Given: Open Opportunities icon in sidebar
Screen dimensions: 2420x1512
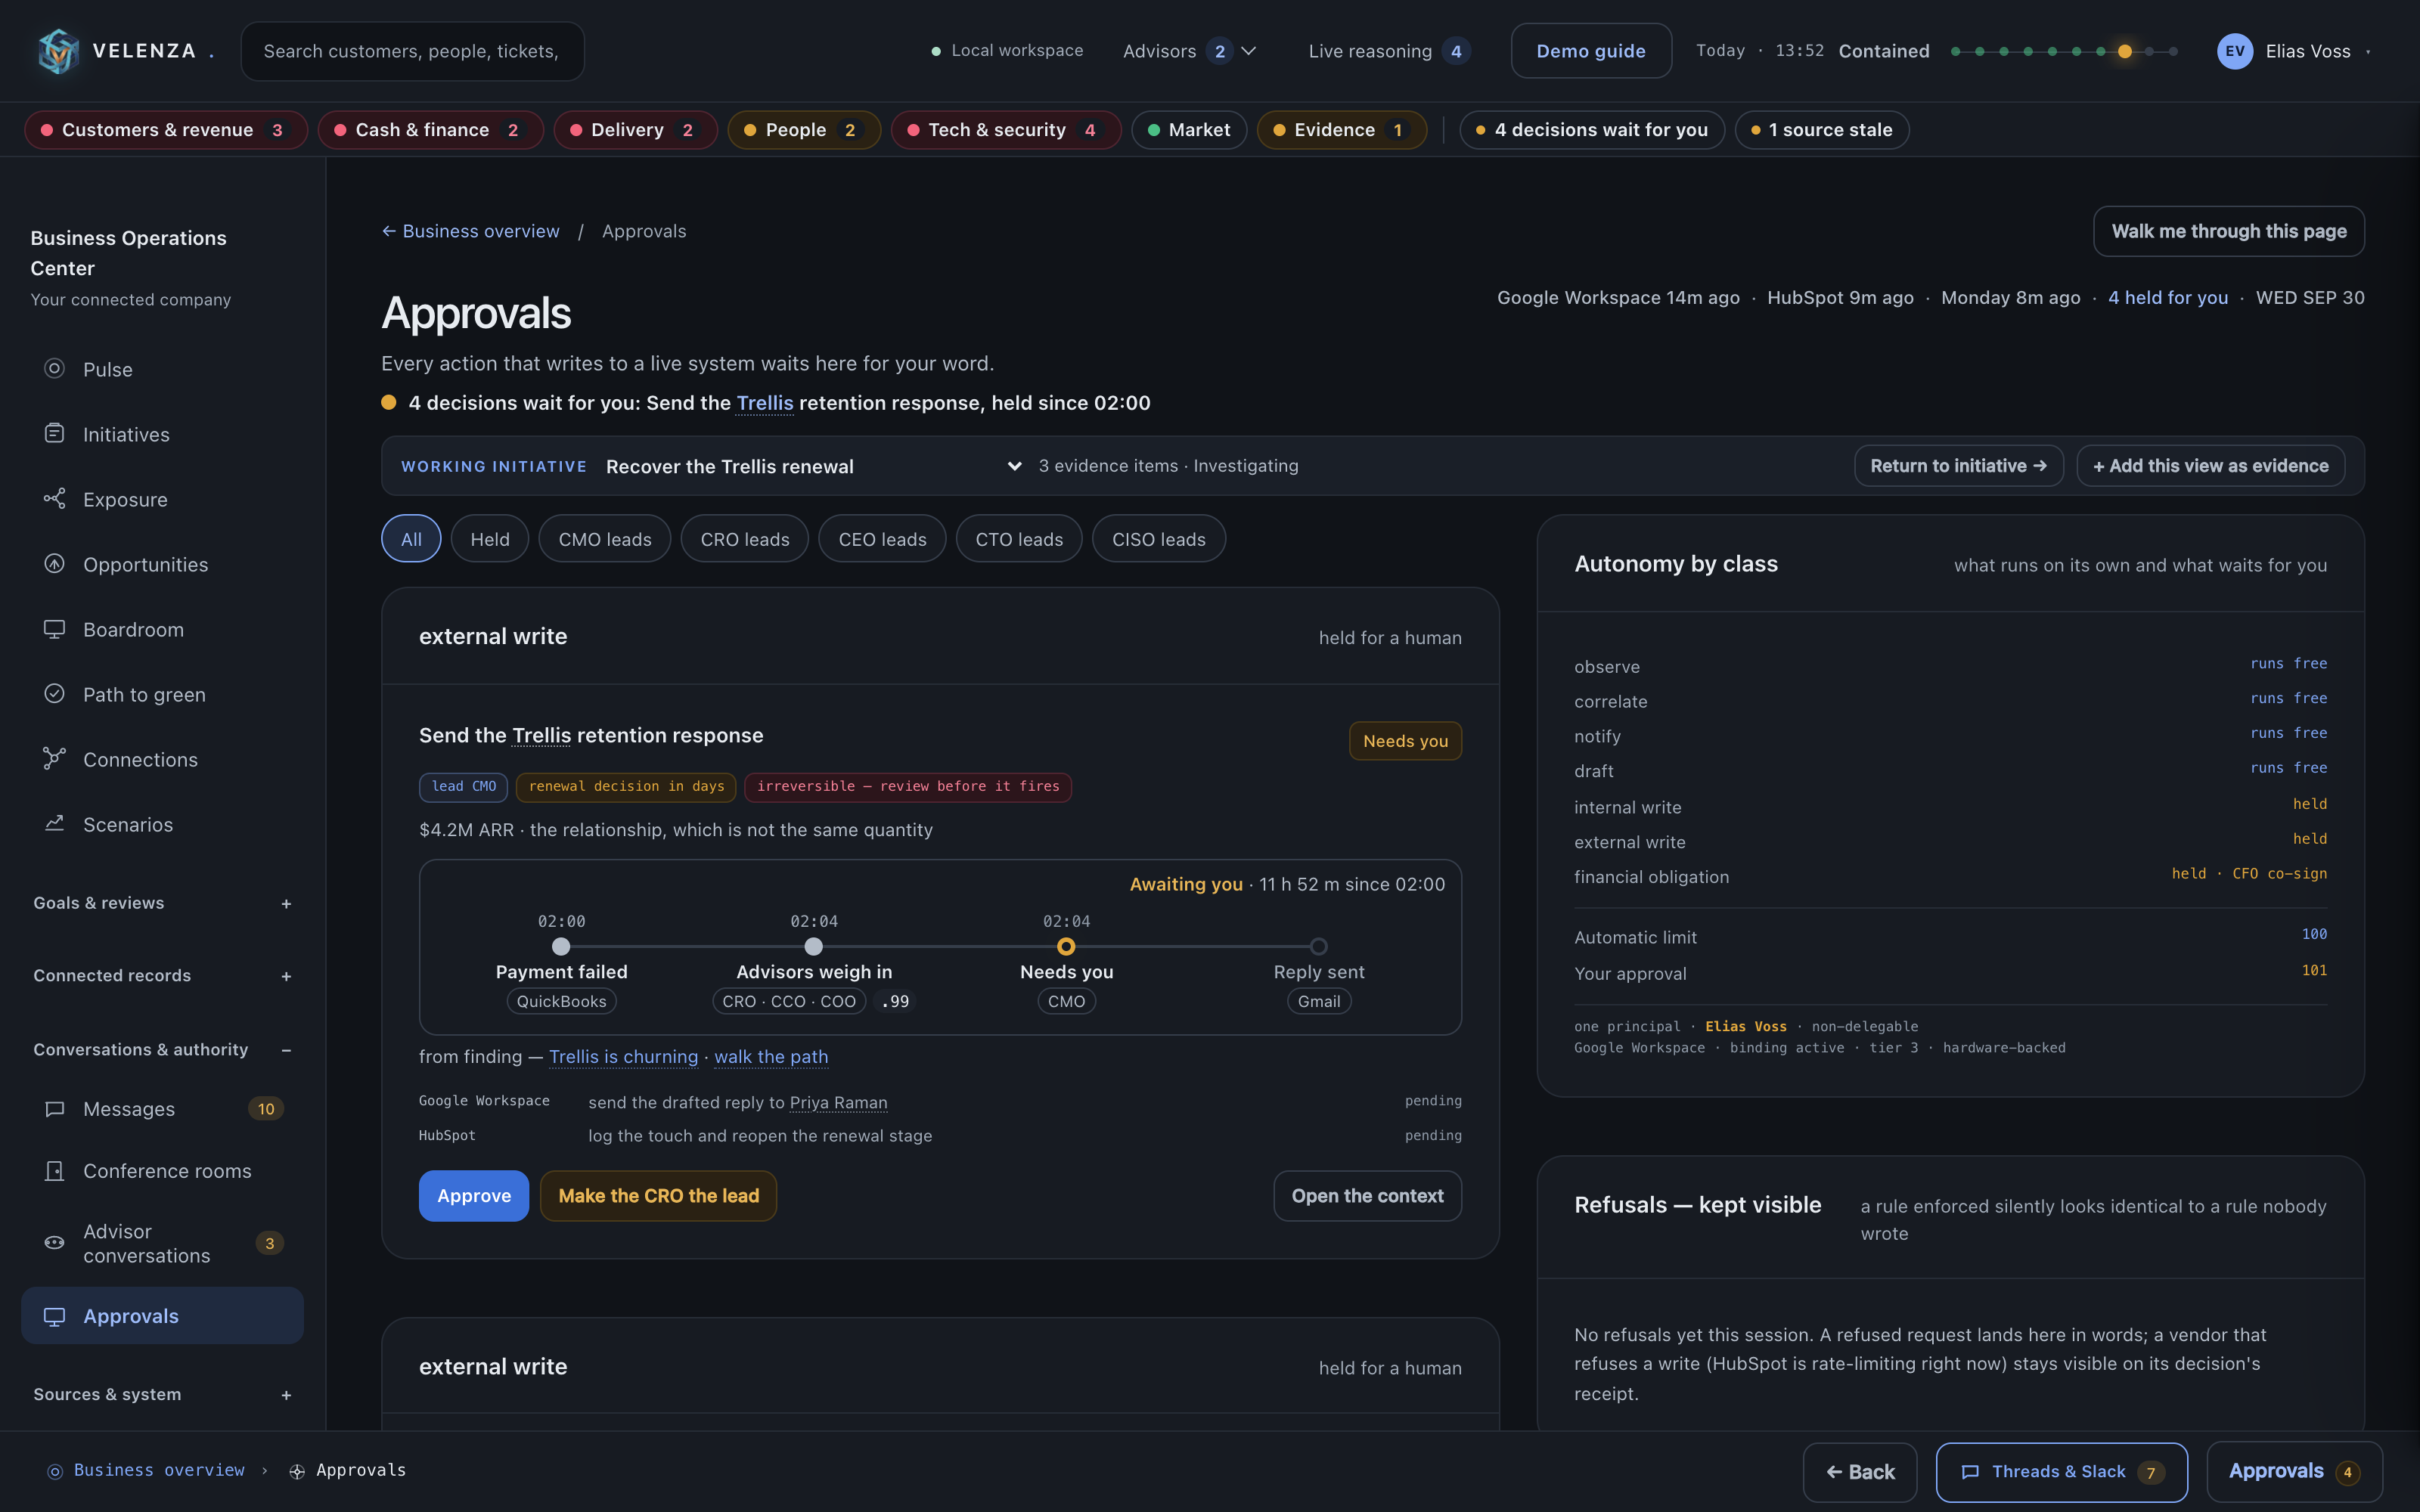Looking at the screenshot, I should pos(55,563).
